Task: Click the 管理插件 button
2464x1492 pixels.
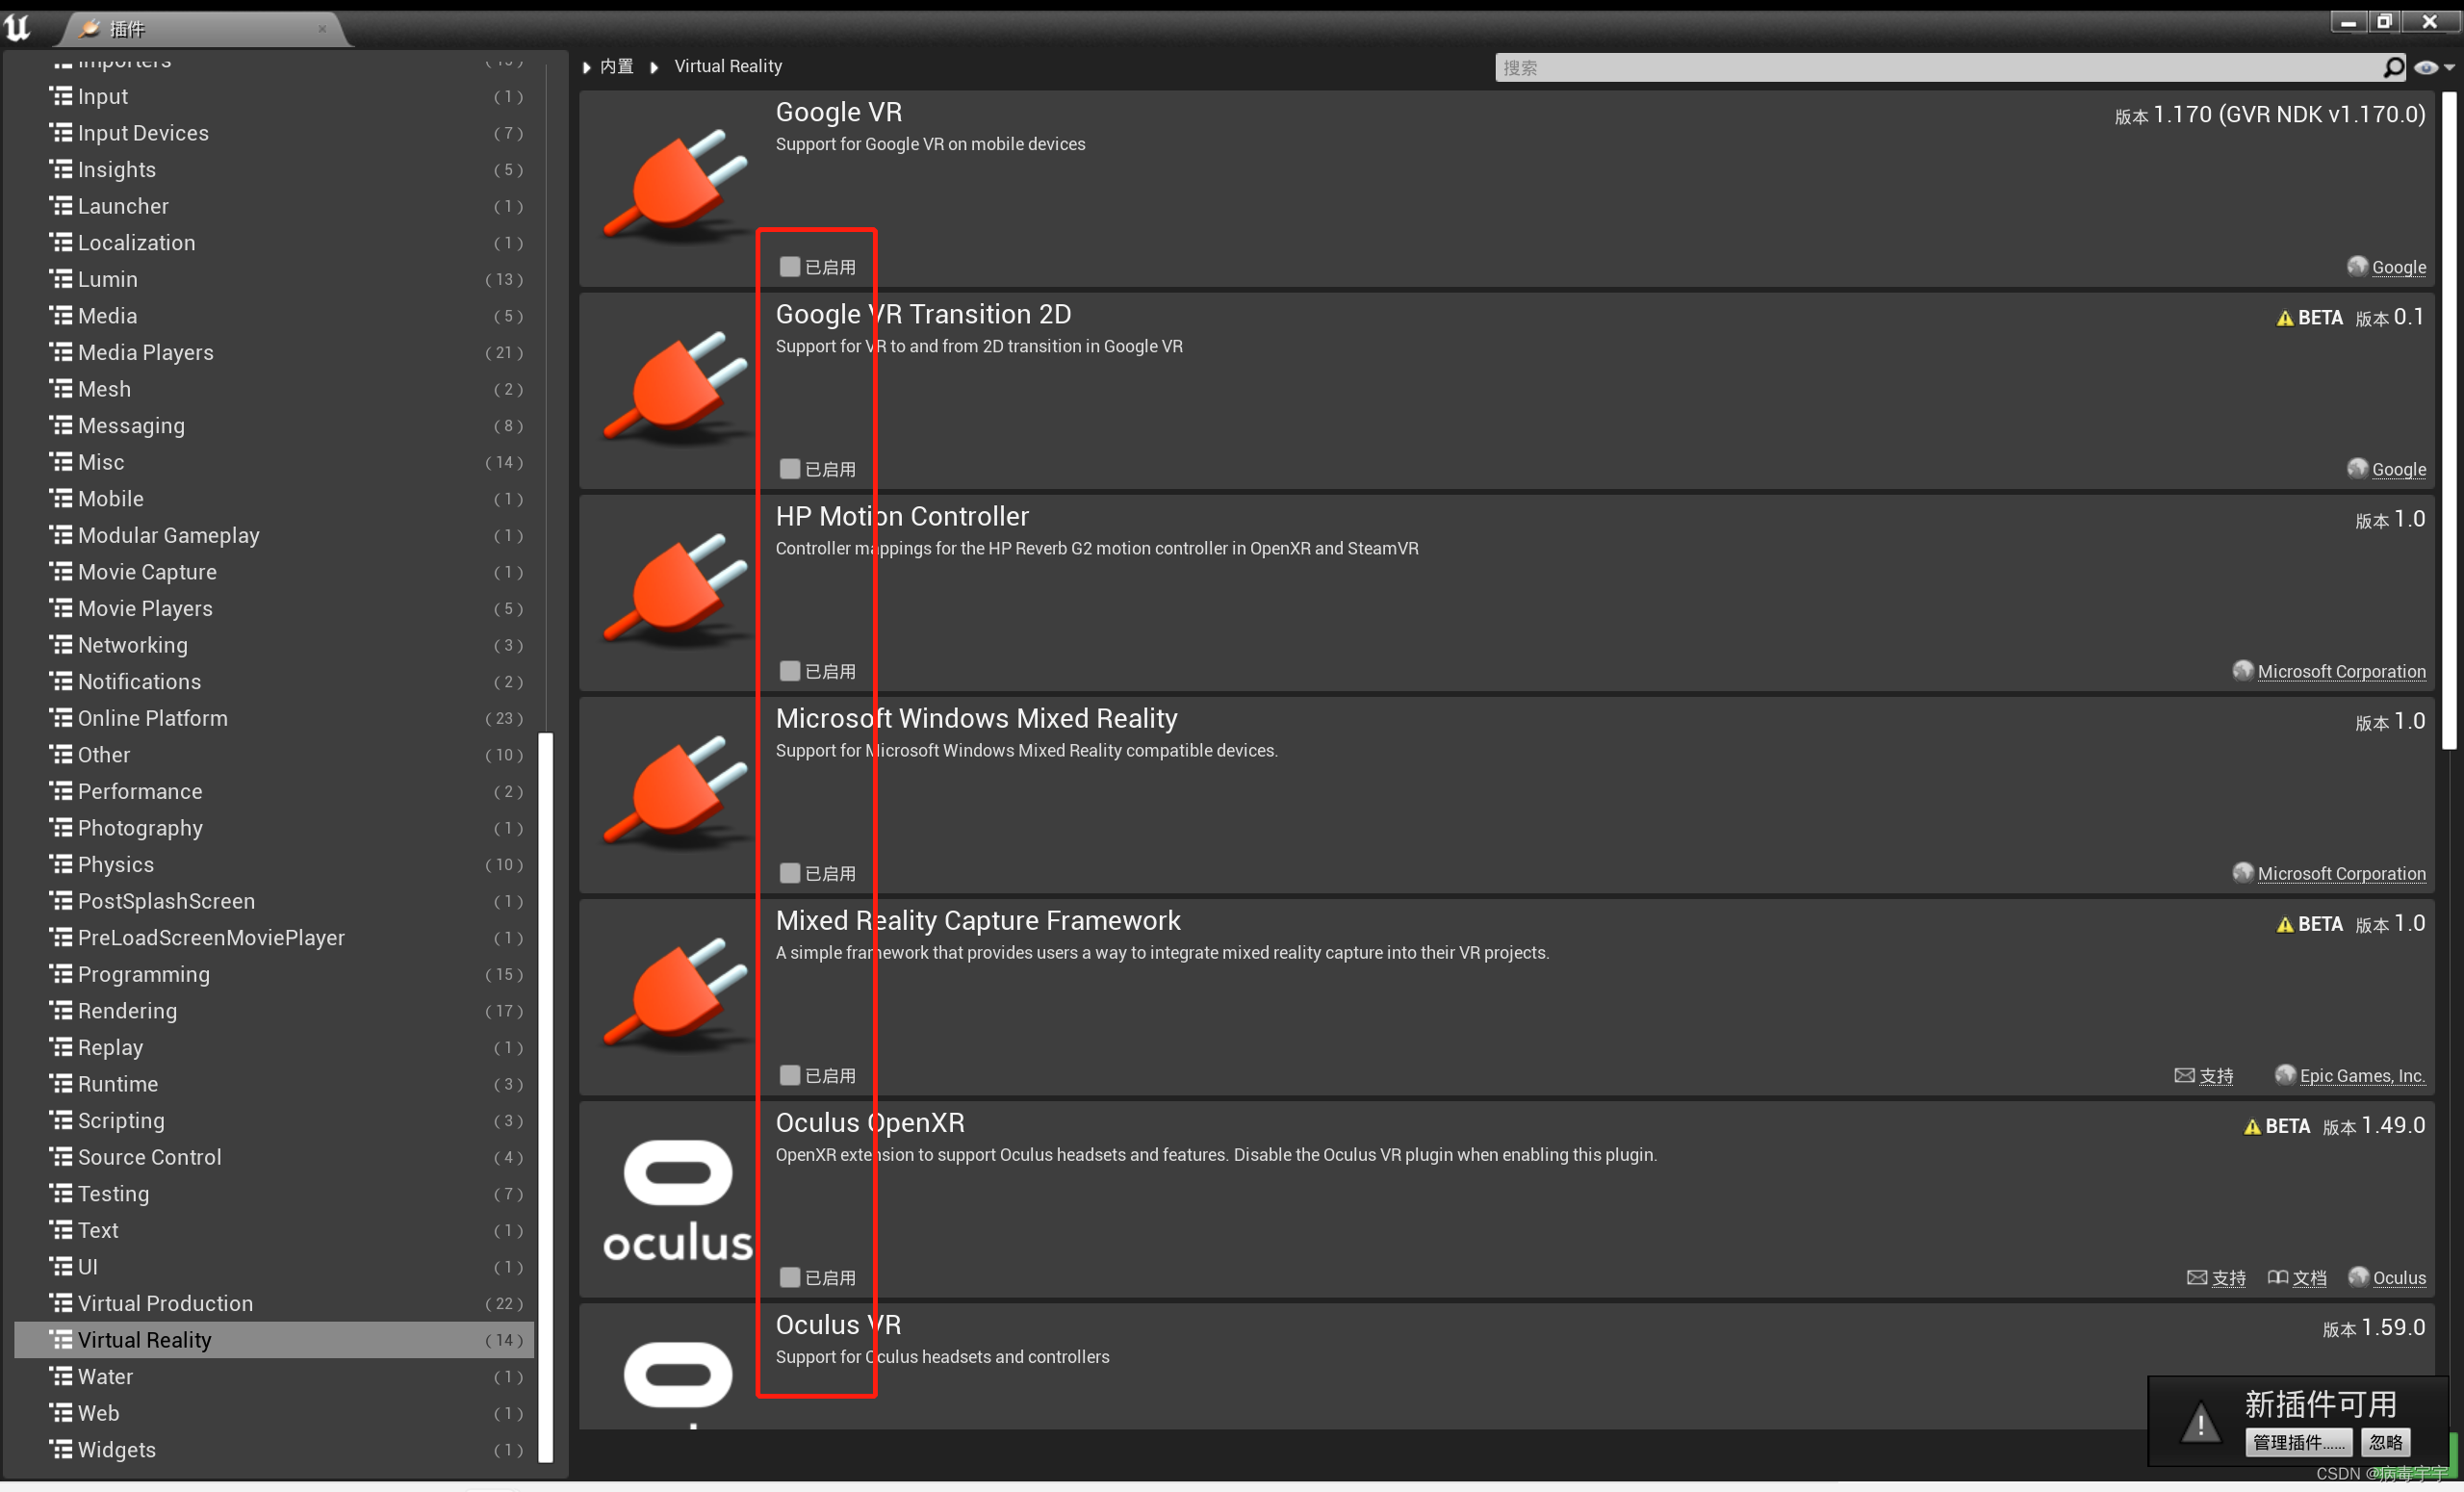Action: point(2298,1441)
